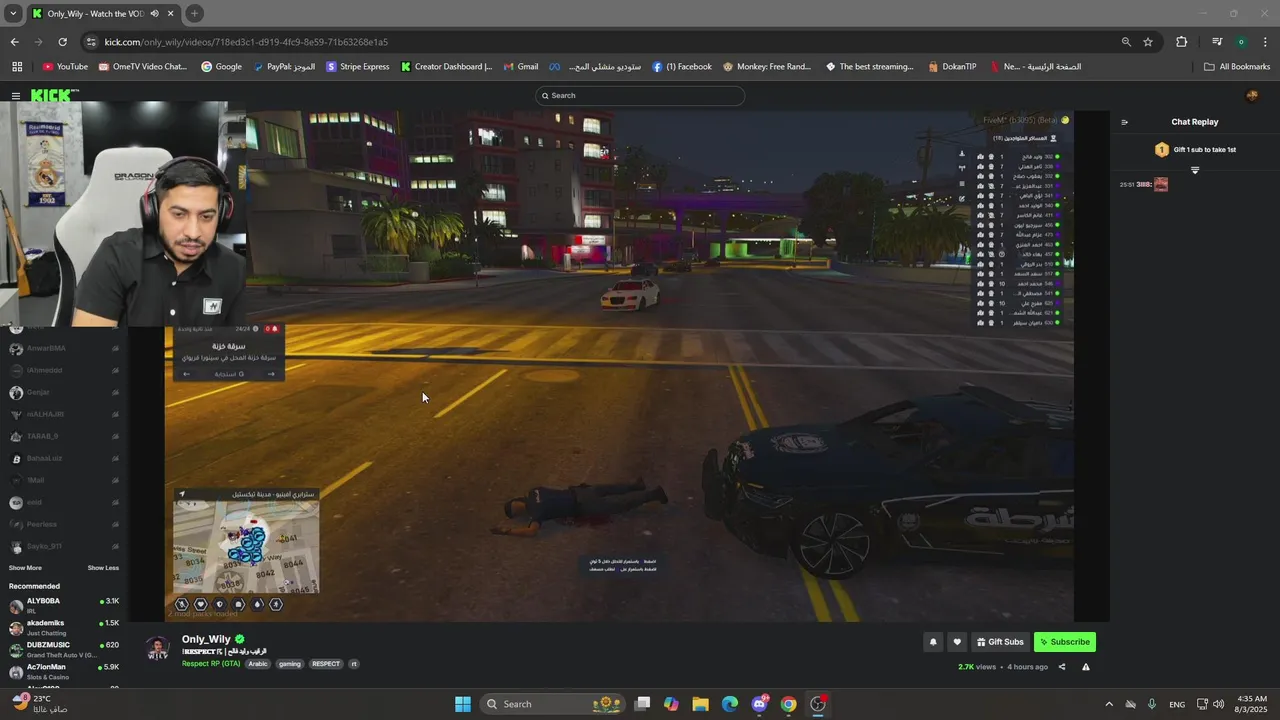
Task: Reload the page in Chrome
Action: (62, 42)
